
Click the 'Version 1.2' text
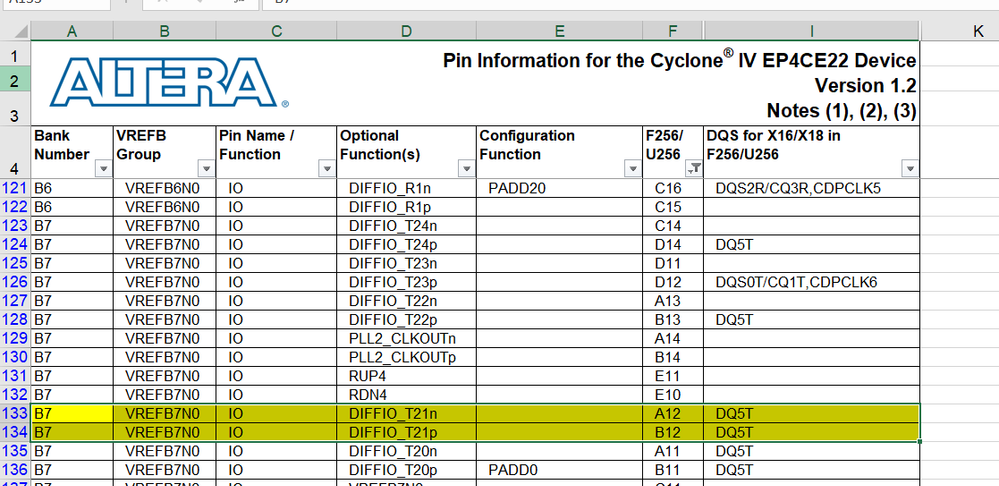866,85
